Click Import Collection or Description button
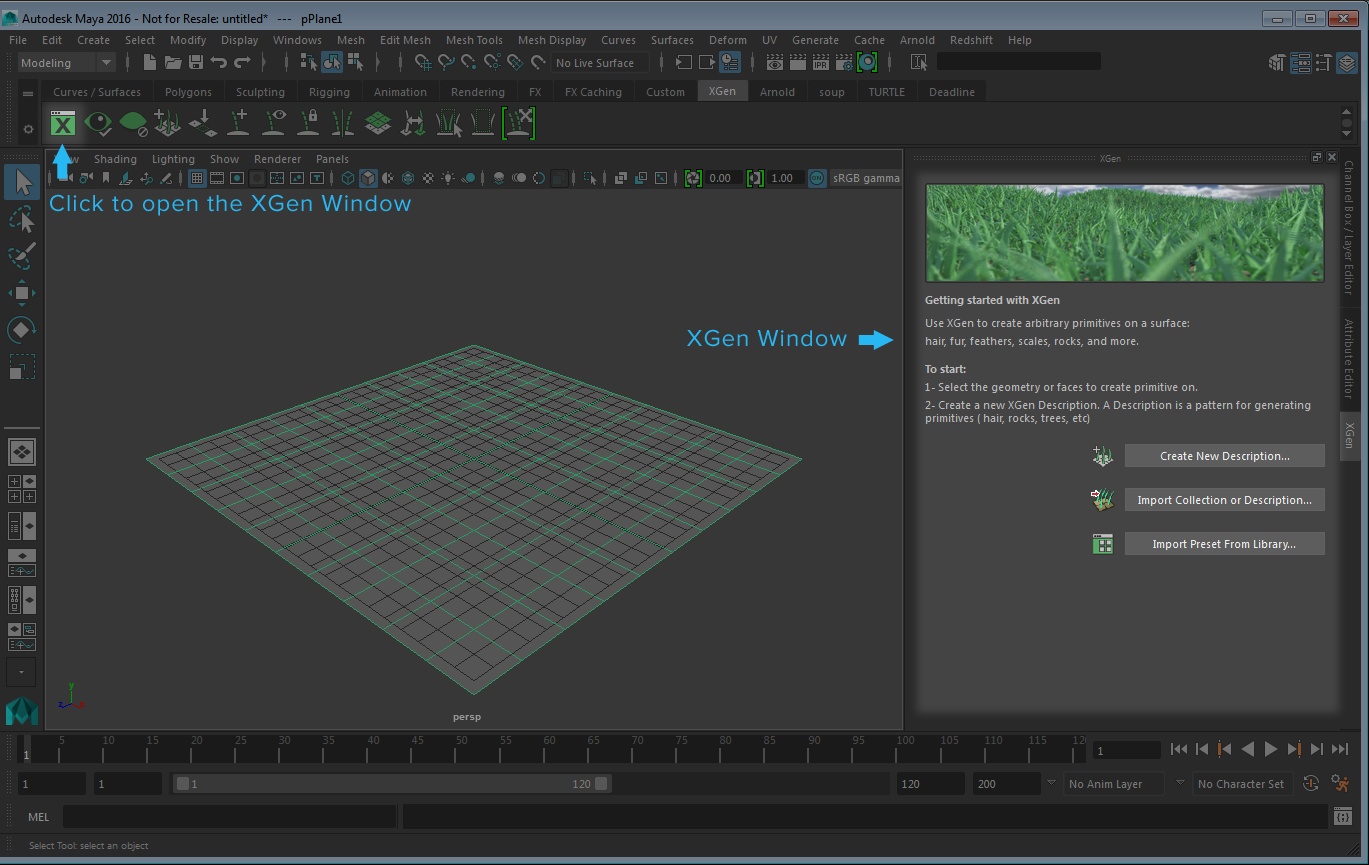This screenshot has width=1369, height=865. [1224, 500]
